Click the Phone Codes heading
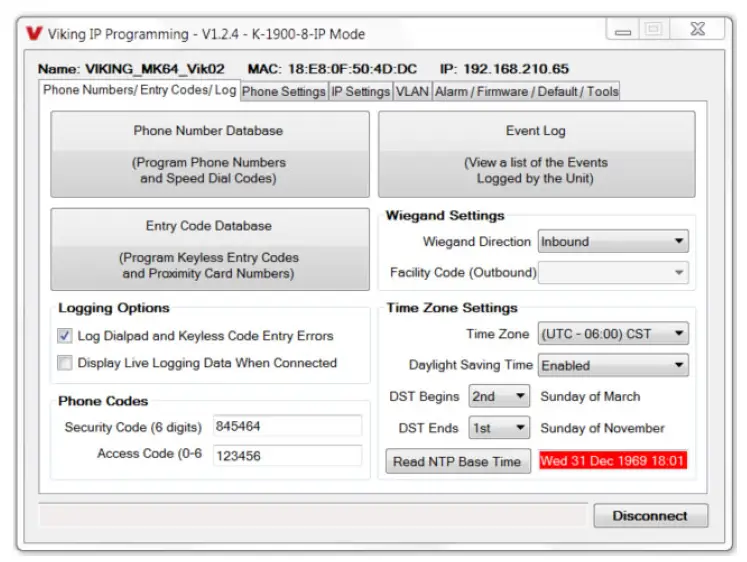 [103, 401]
